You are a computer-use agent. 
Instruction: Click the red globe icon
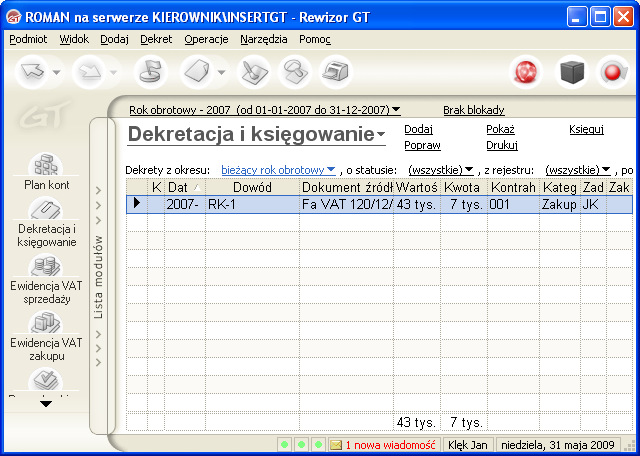526,72
